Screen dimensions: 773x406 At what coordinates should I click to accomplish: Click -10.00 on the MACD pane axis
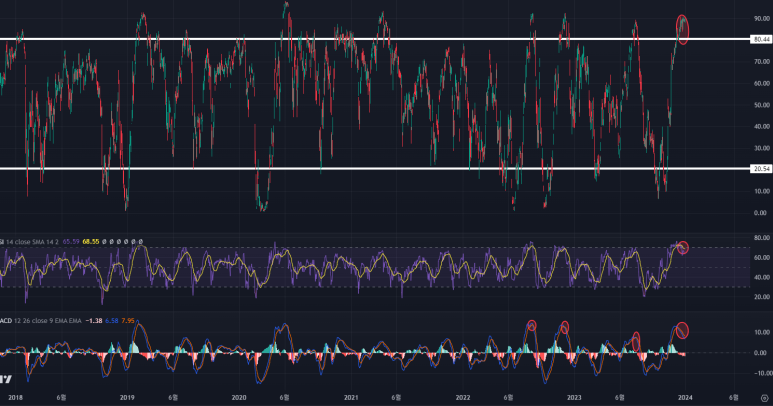click(x=763, y=373)
